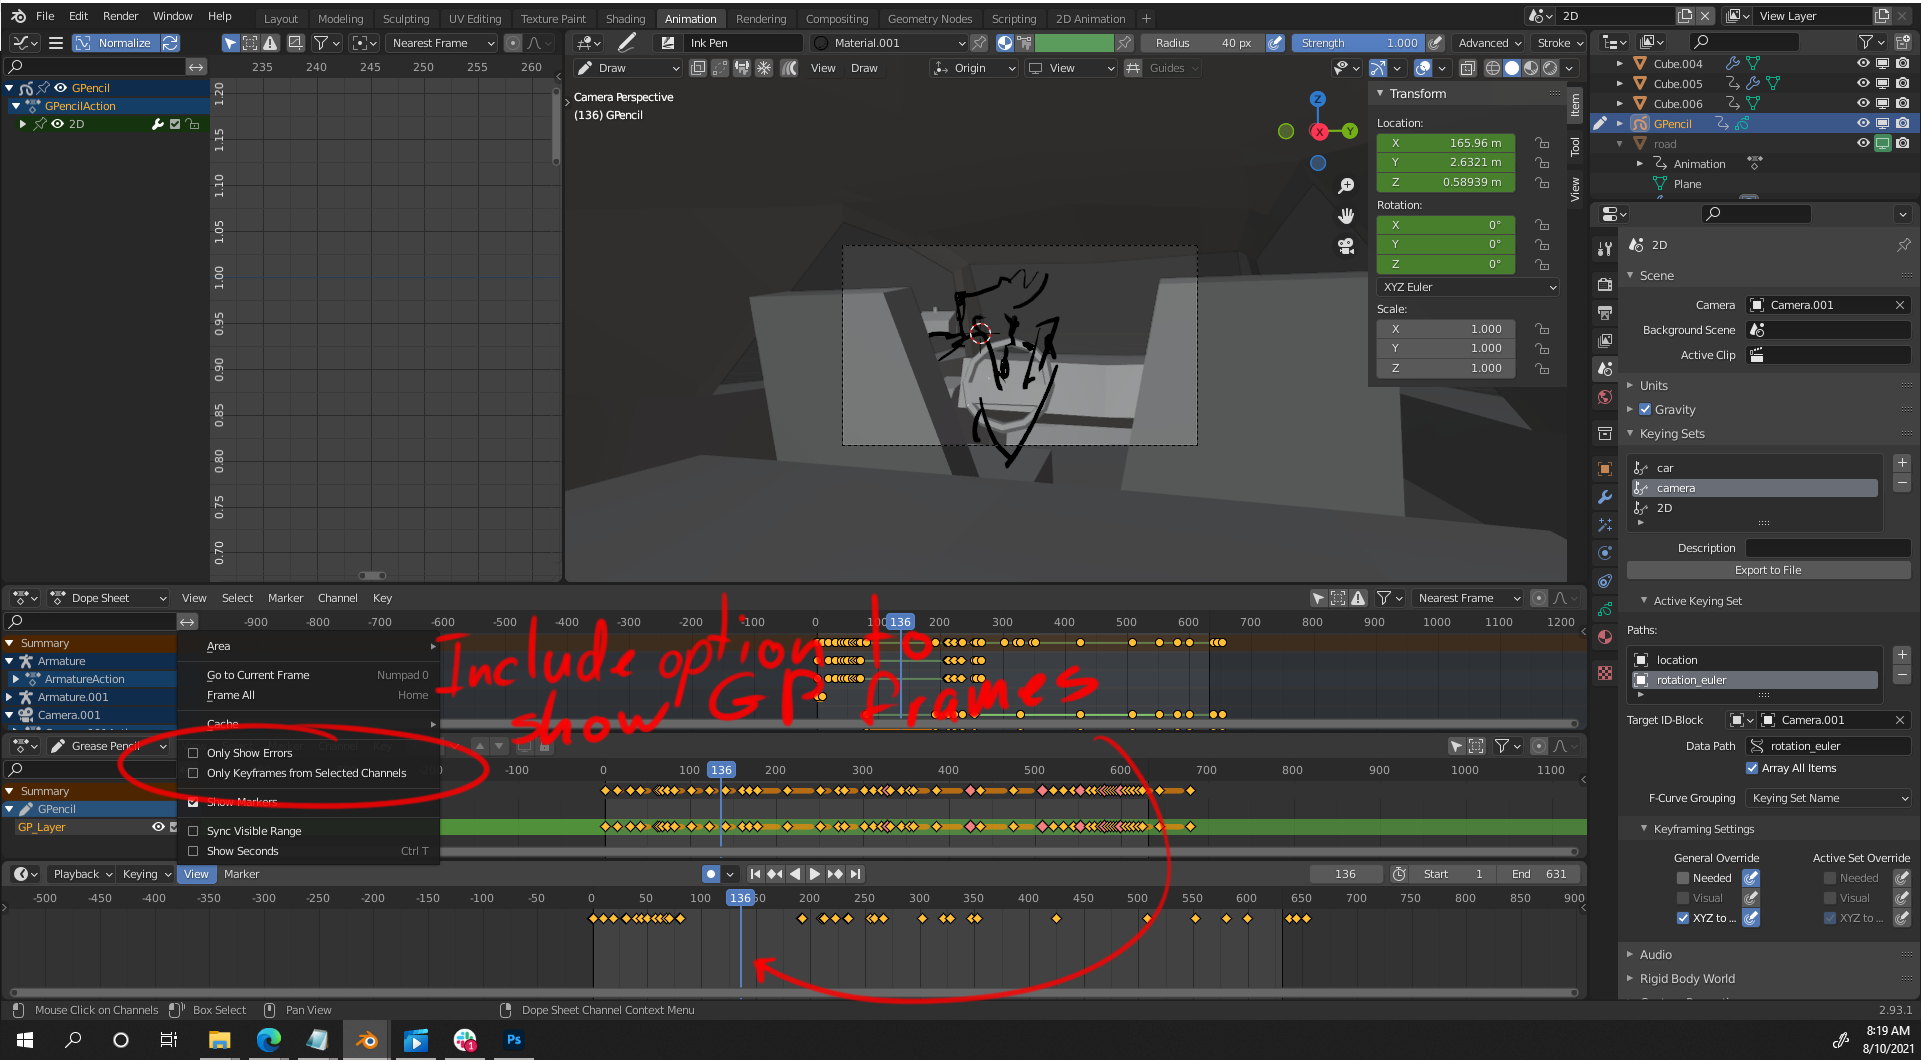
Task: Open the Scene properties tab icon
Action: coord(1605,369)
